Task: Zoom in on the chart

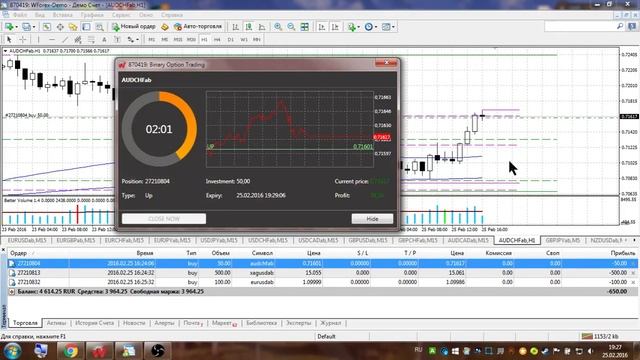Action: 278,27
